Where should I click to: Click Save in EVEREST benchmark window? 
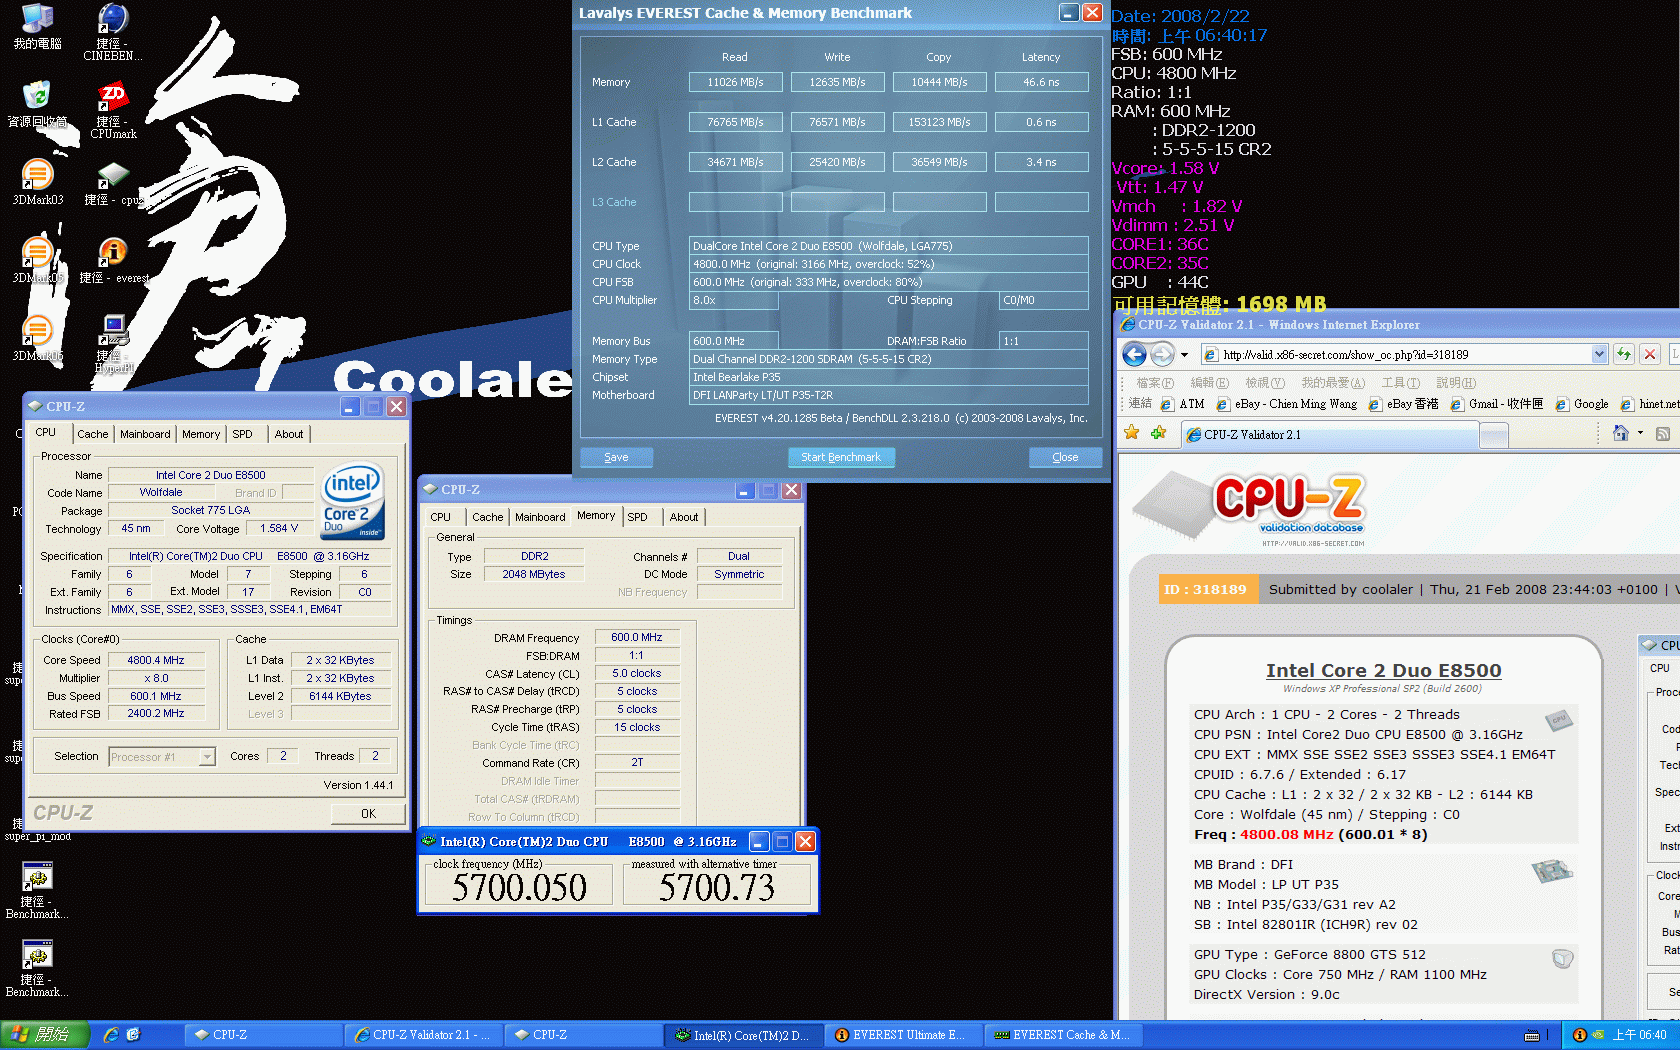tap(617, 457)
